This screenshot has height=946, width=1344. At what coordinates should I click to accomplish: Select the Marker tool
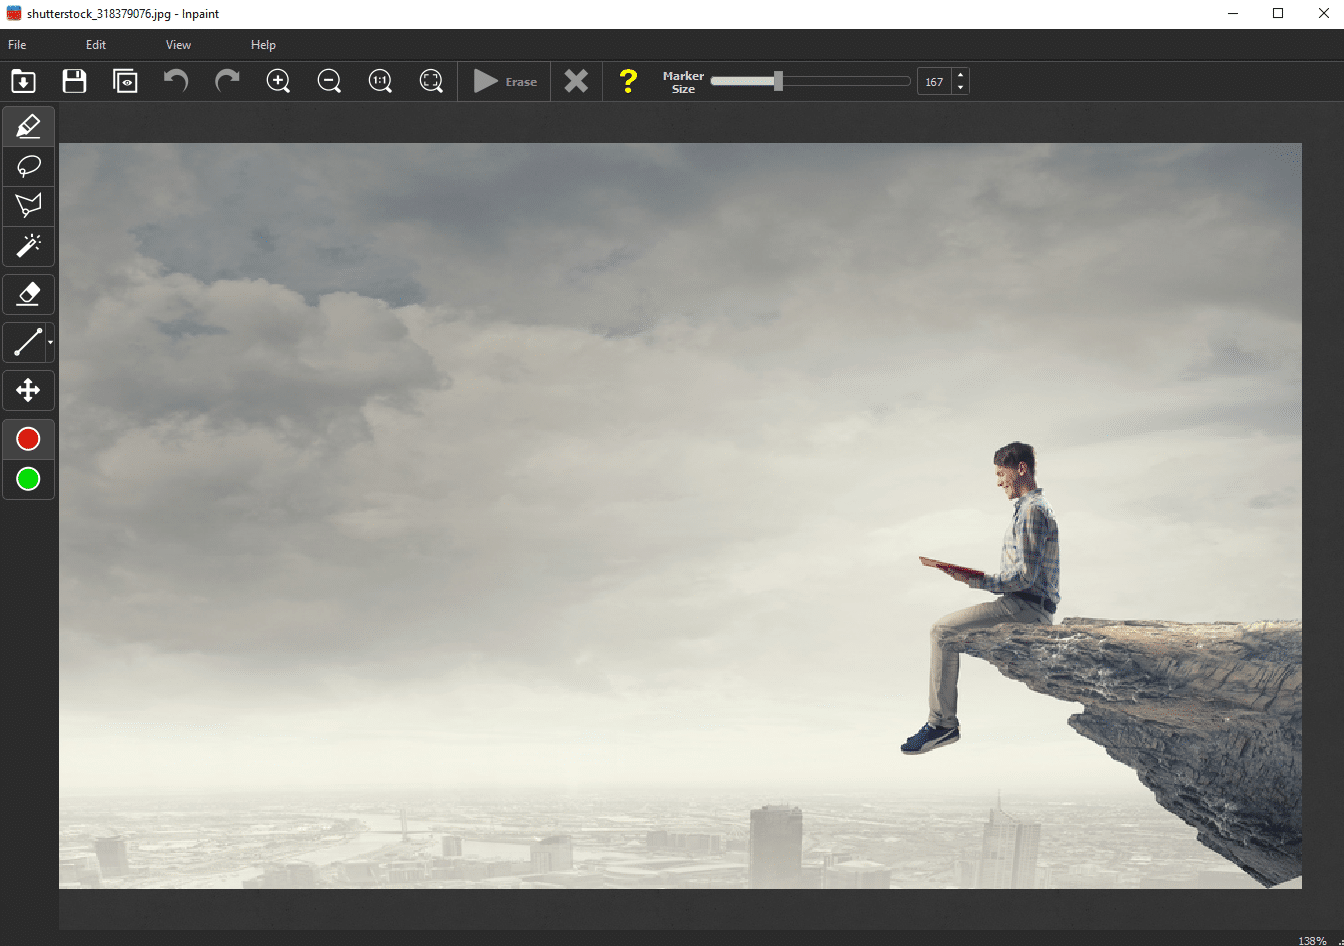click(x=27, y=126)
